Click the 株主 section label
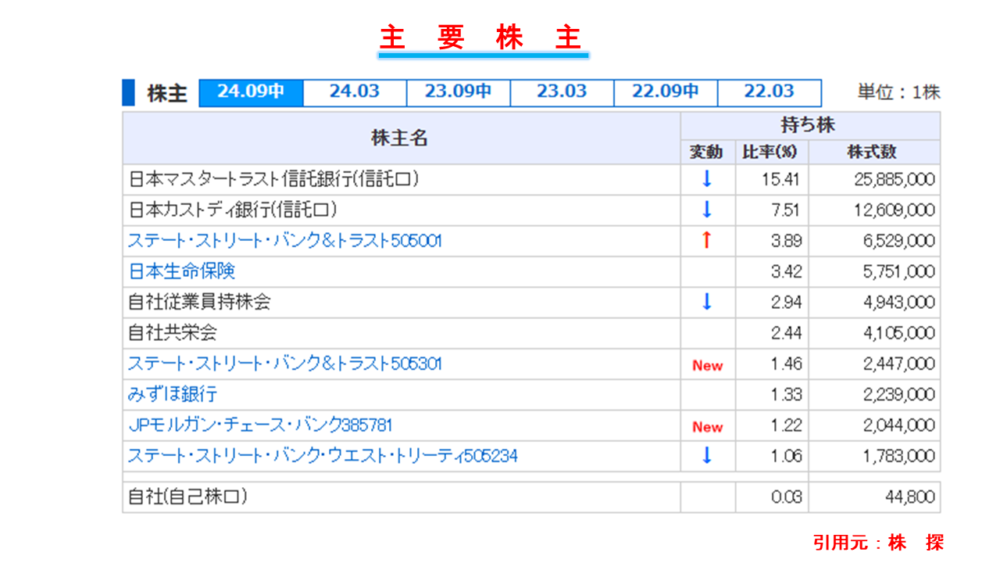 167,94
